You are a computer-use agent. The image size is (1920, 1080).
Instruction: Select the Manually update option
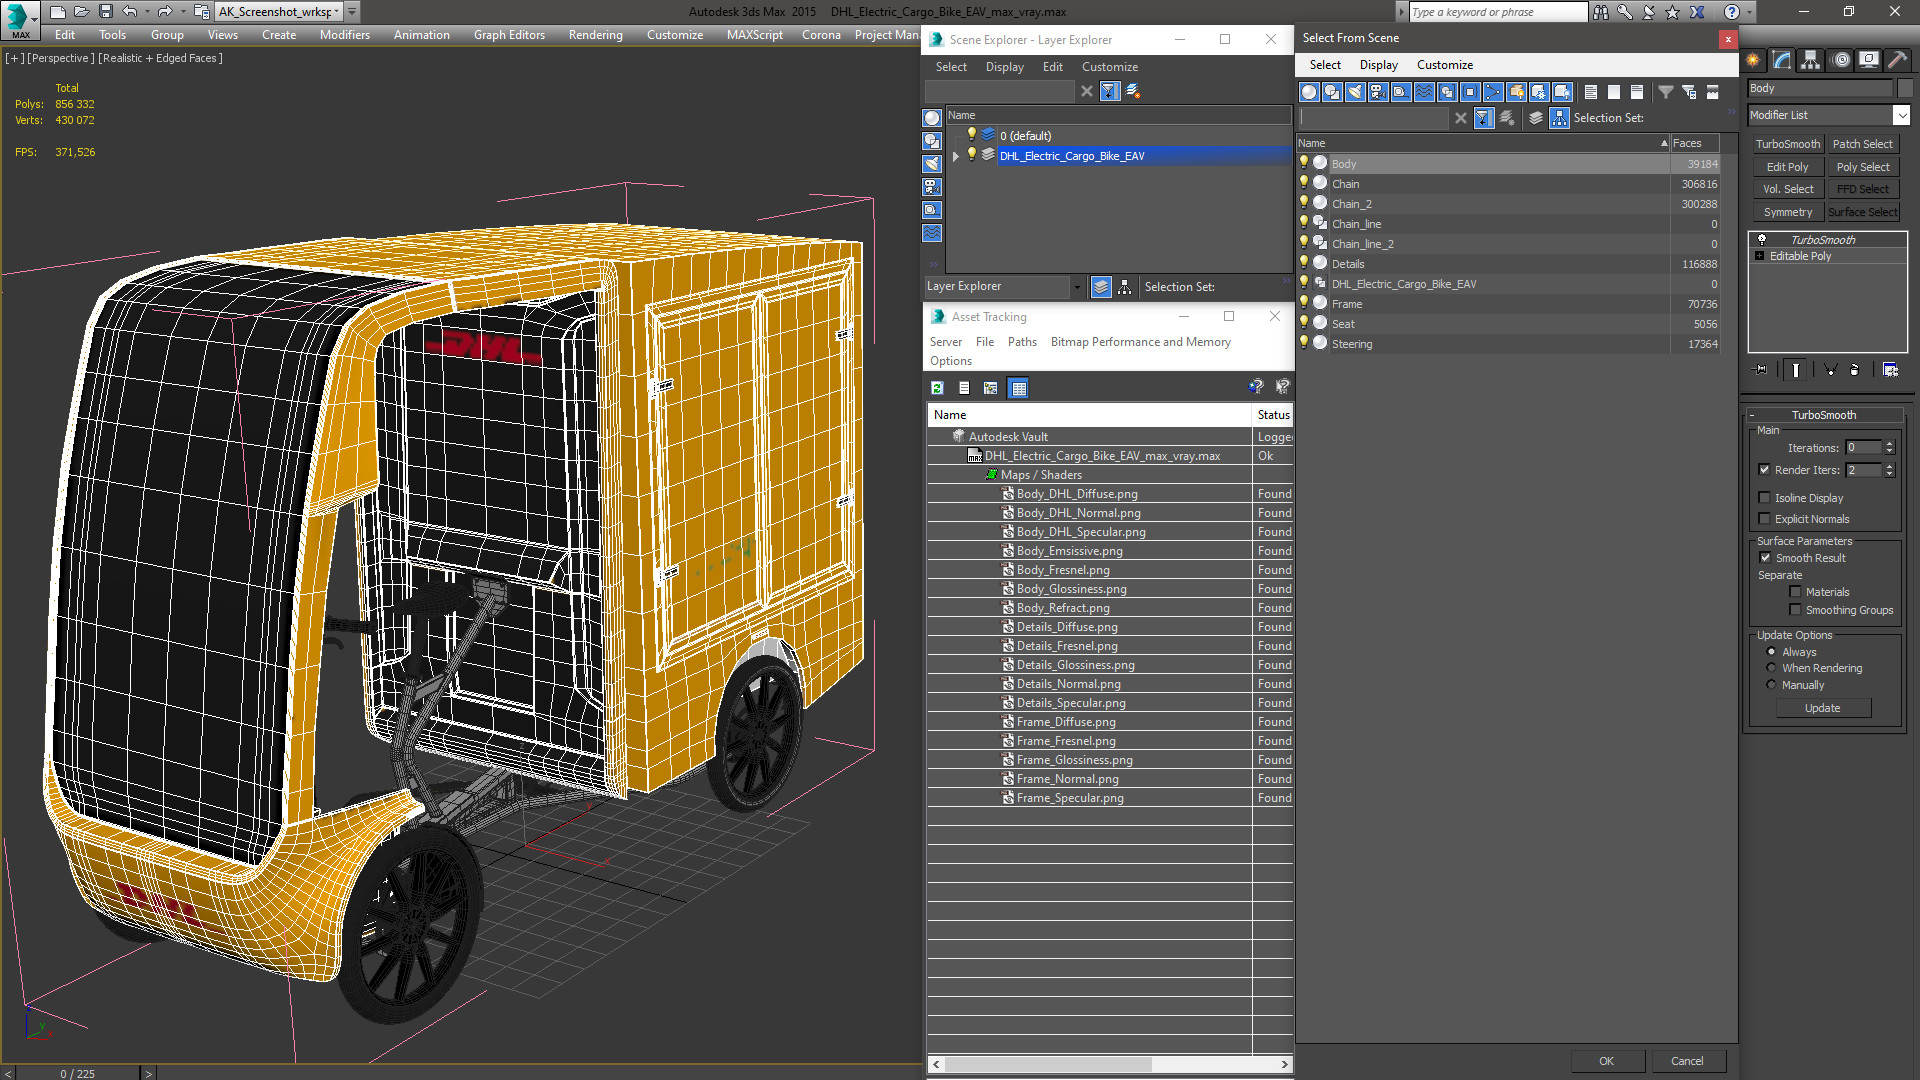tap(1771, 685)
